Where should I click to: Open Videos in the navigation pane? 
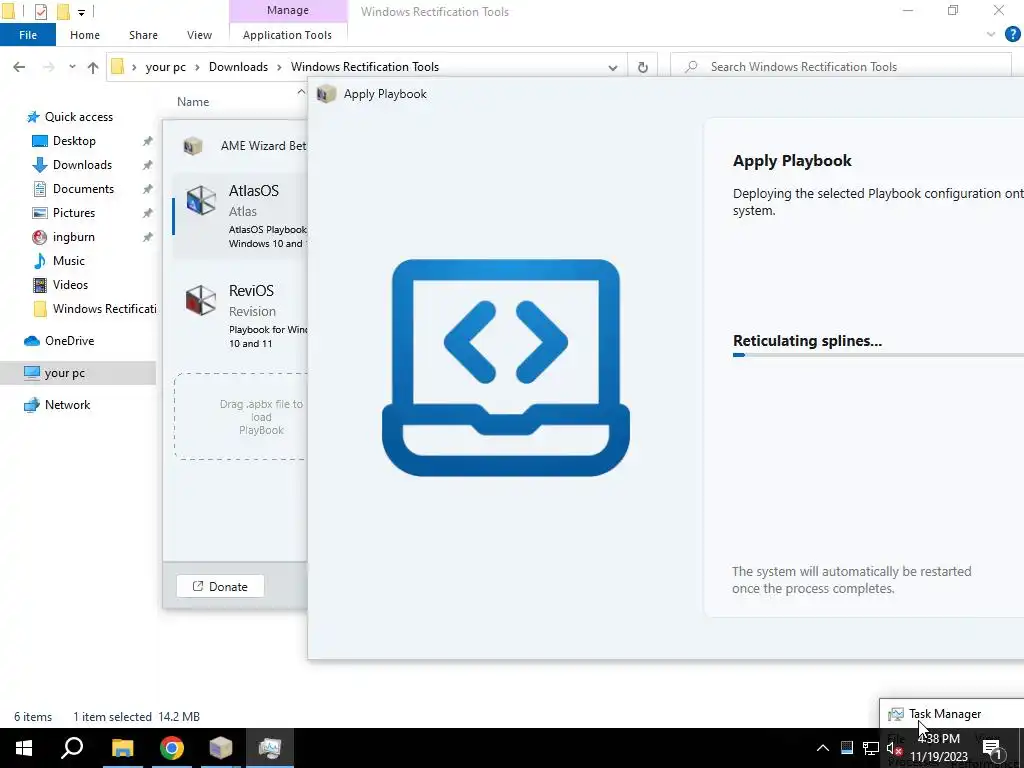pos(70,285)
